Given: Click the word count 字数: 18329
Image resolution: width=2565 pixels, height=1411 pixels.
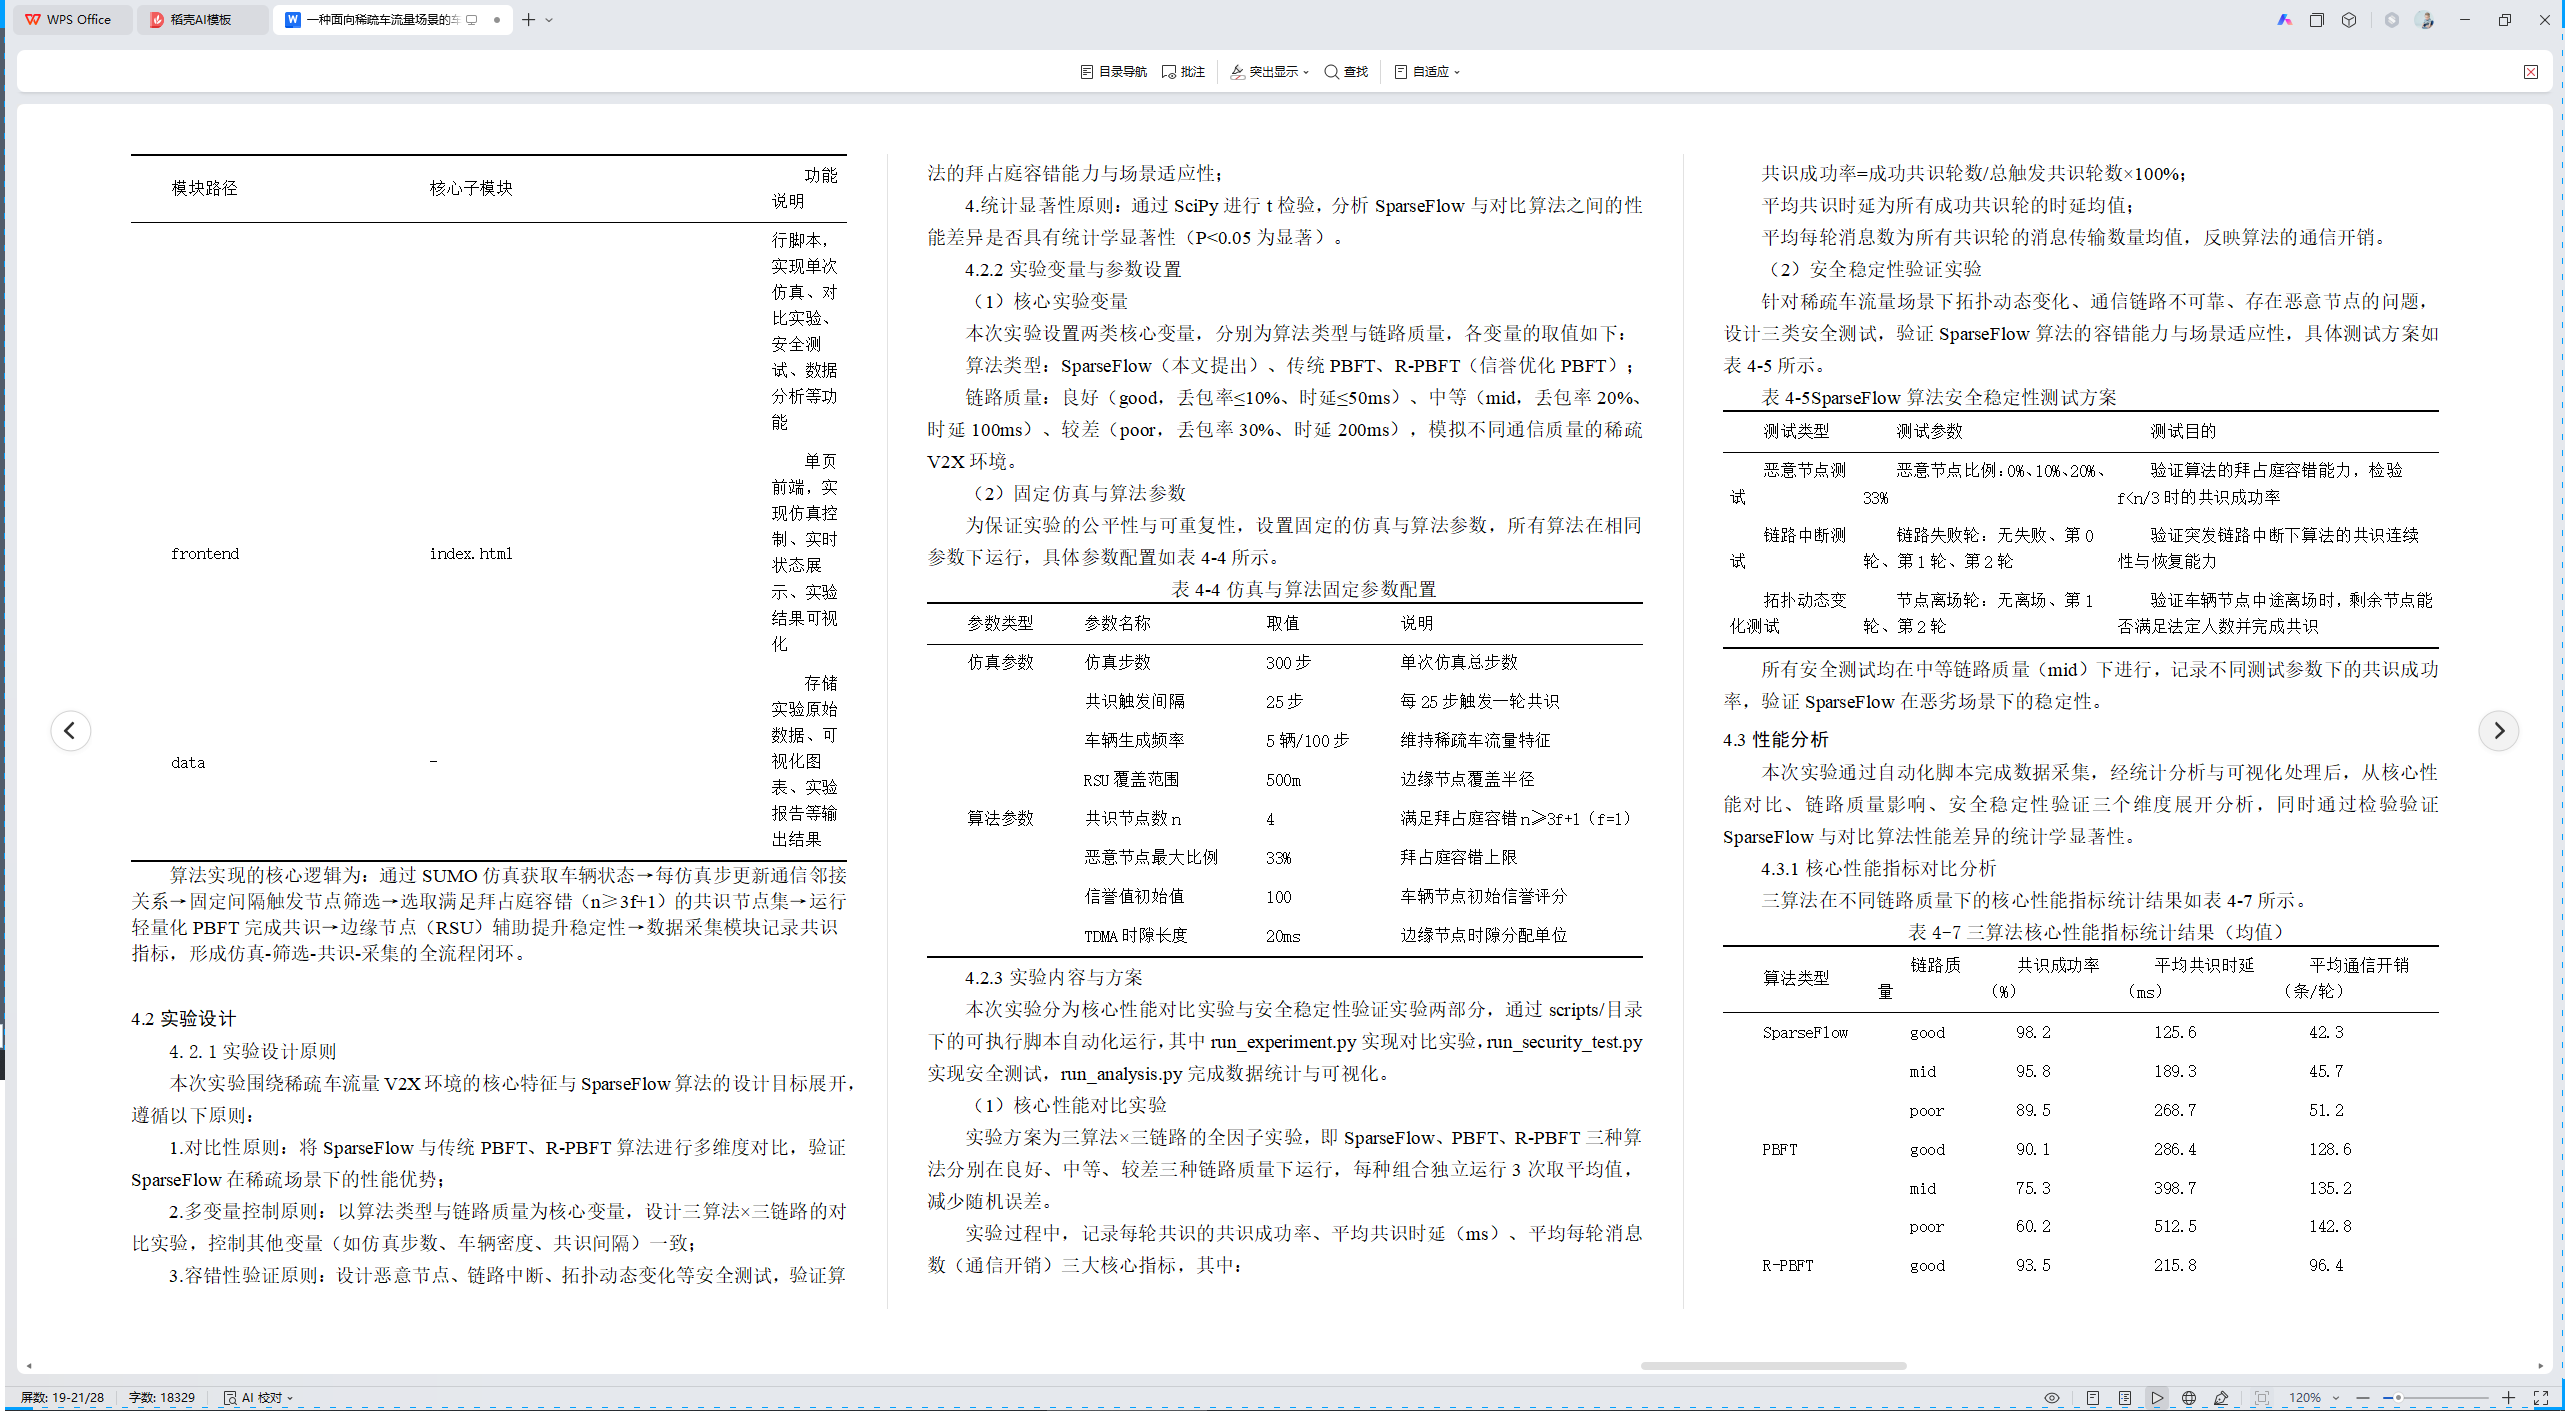Looking at the screenshot, I should (161, 1398).
